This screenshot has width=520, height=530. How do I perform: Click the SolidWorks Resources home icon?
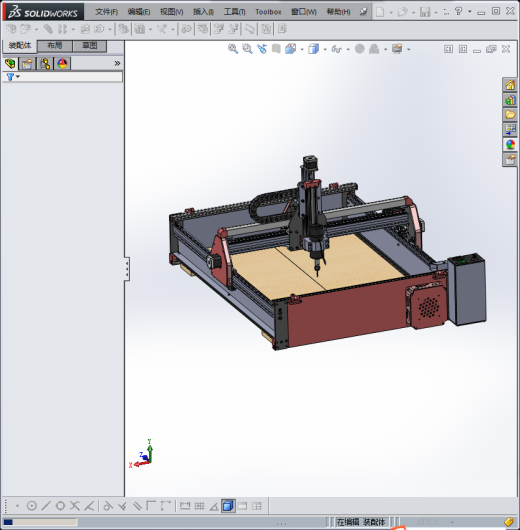[510, 85]
